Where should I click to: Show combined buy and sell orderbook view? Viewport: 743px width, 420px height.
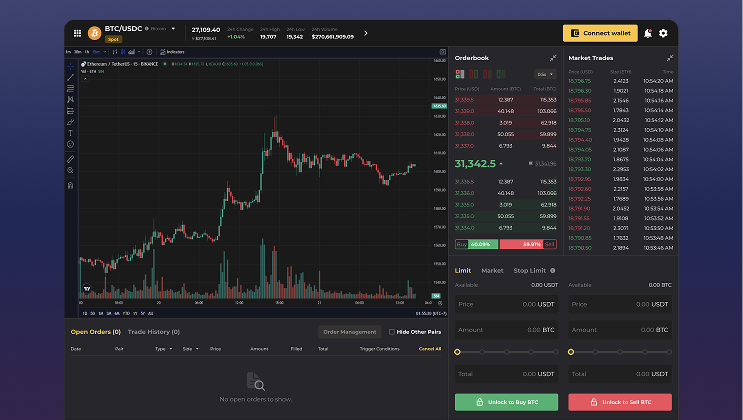[460, 74]
